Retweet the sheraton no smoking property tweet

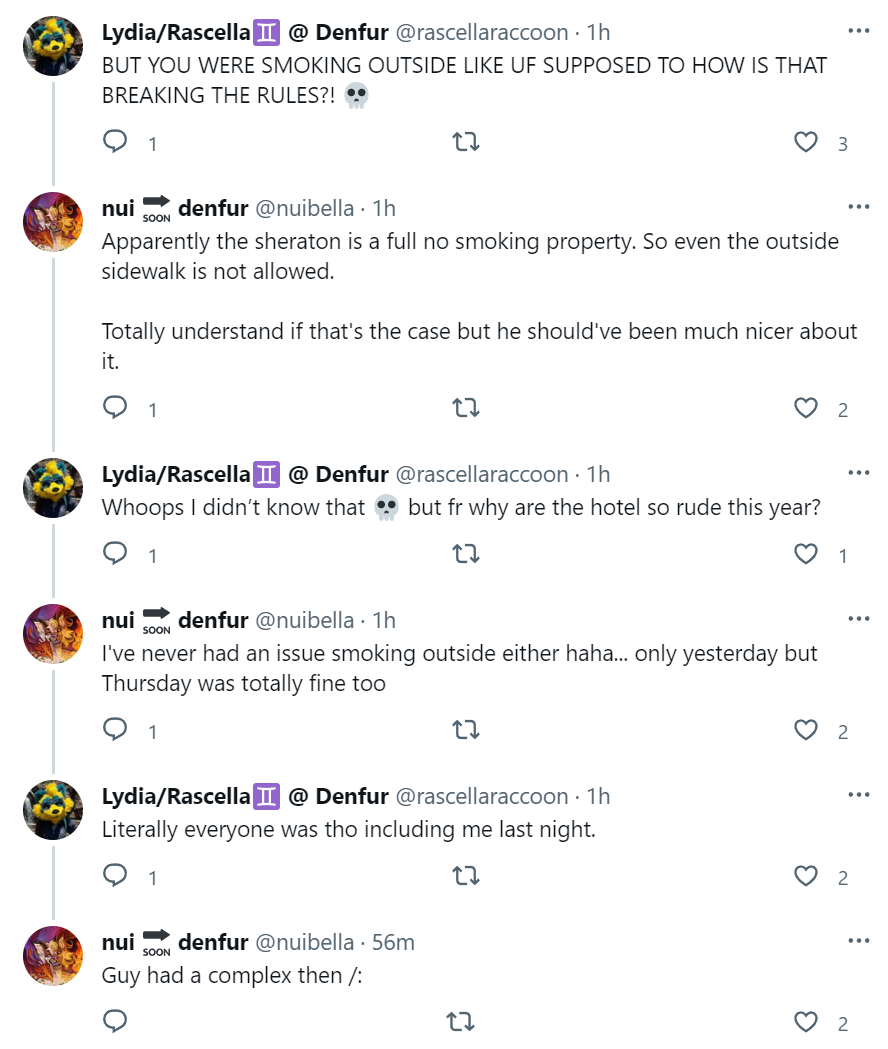tap(466, 407)
